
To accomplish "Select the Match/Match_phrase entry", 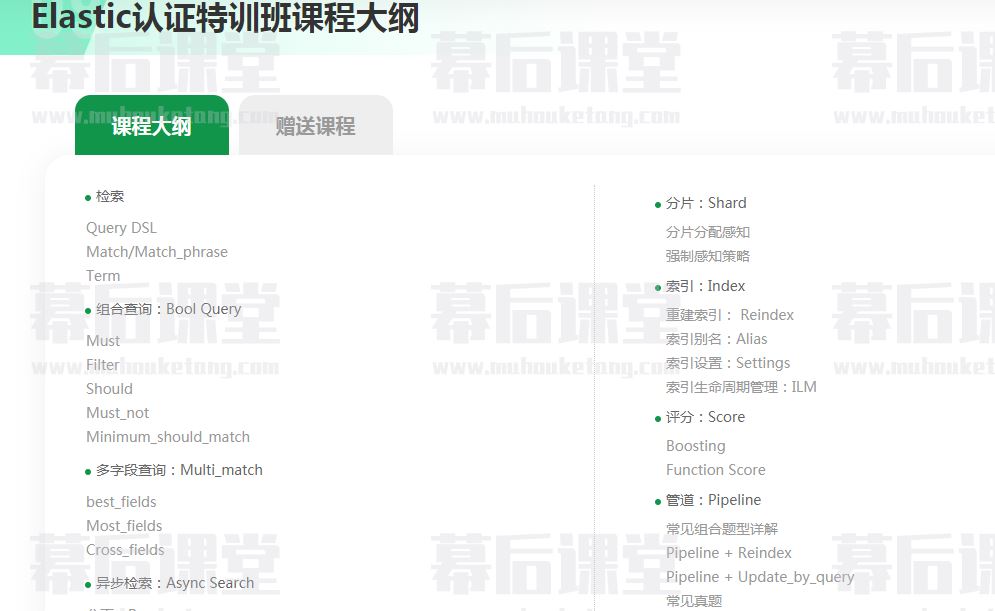I will tap(157, 252).
